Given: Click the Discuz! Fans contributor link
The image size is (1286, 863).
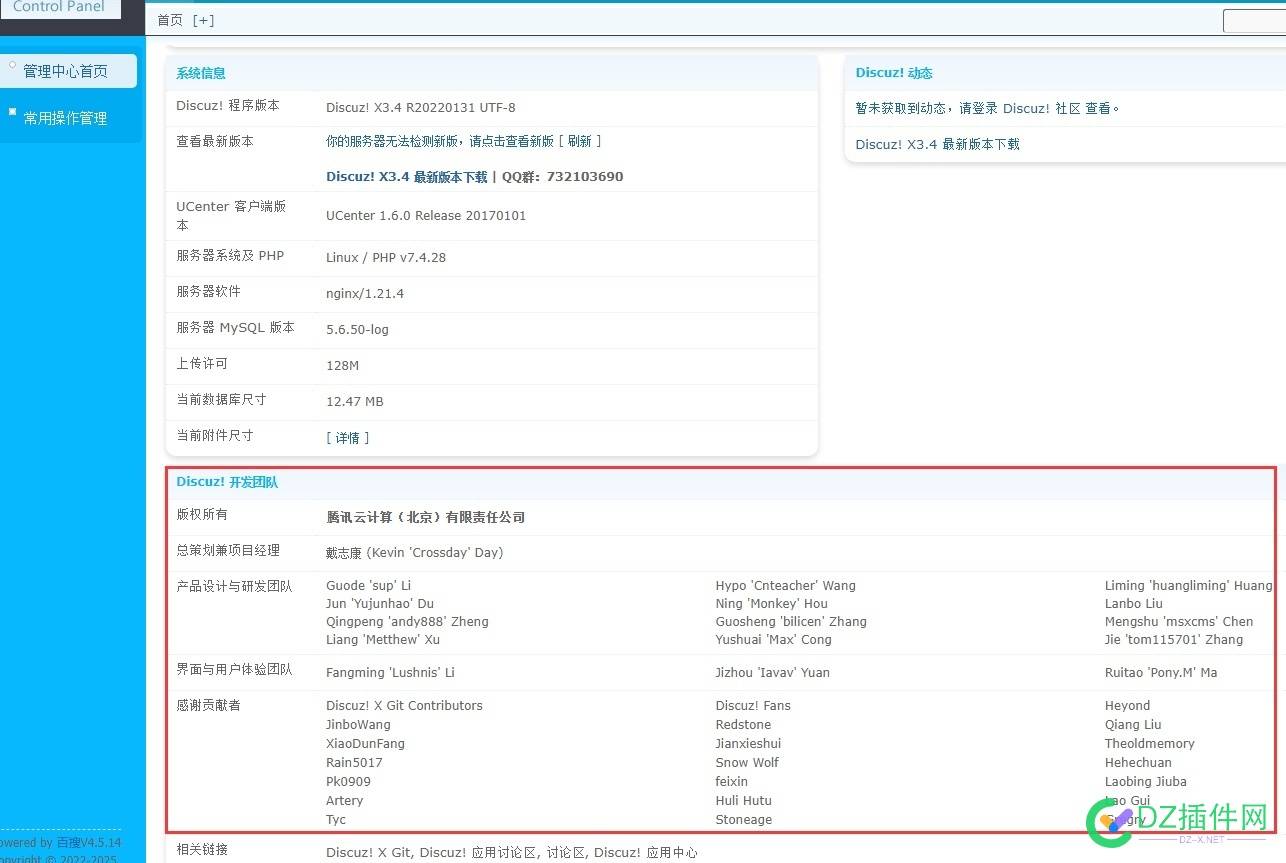Looking at the screenshot, I should (x=753, y=706).
